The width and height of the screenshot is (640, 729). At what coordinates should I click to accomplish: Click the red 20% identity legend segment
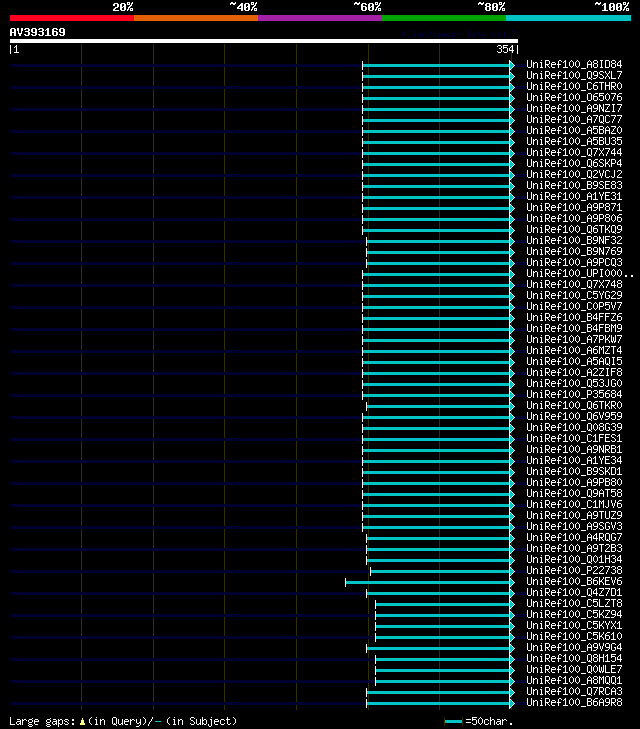[x=72, y=18]
